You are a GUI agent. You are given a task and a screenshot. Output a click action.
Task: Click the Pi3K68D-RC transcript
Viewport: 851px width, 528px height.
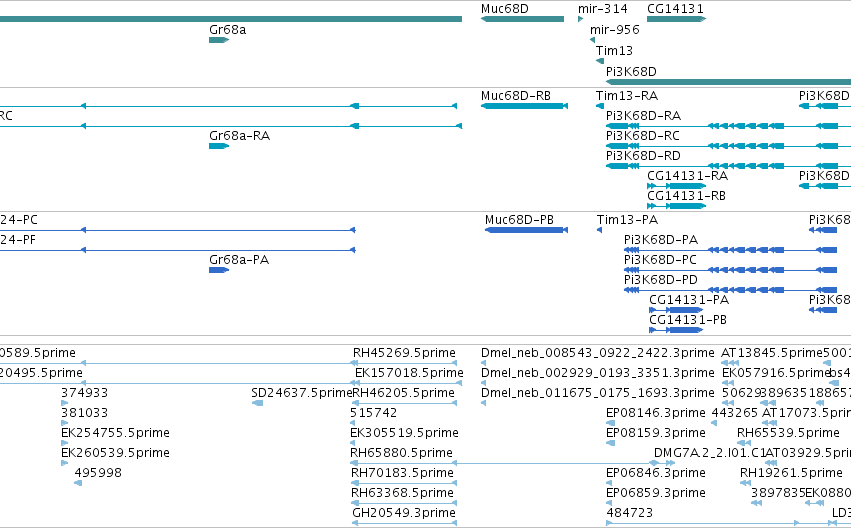click(728, 146)
